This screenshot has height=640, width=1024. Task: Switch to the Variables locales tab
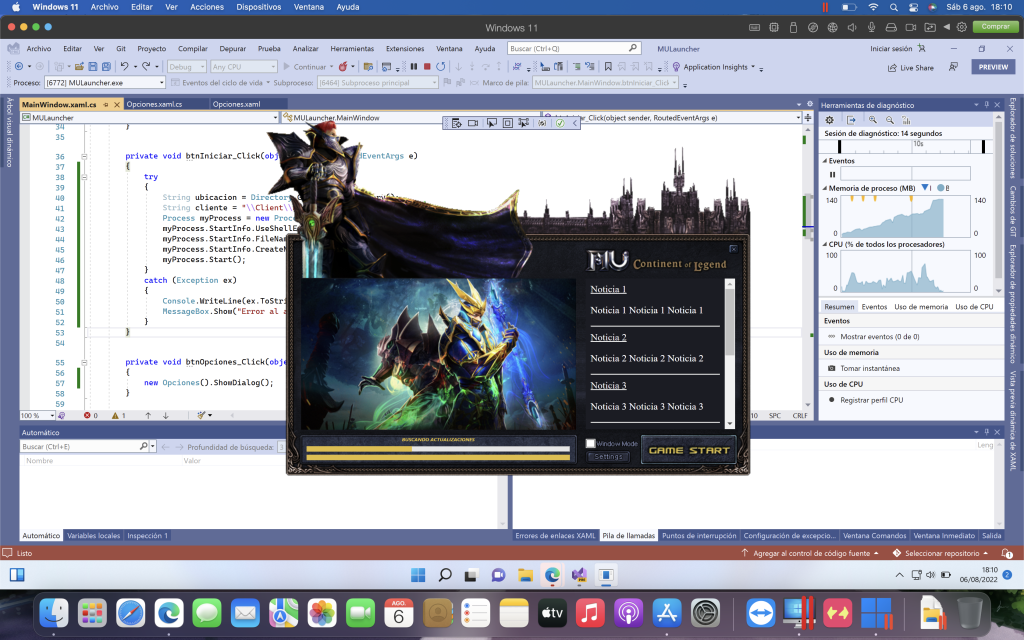93,536
